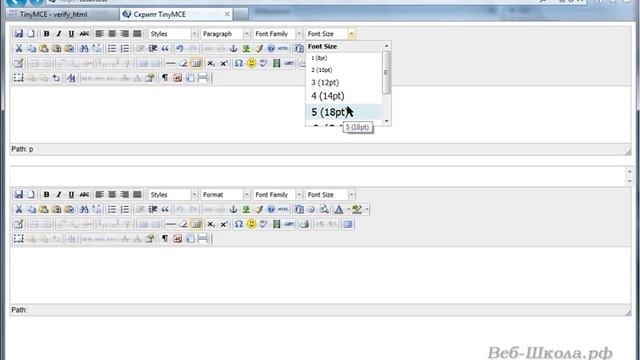Click the Copy icon in the upper editor
The height and width of the screenshot is (360, 640).
click(31, 49)
